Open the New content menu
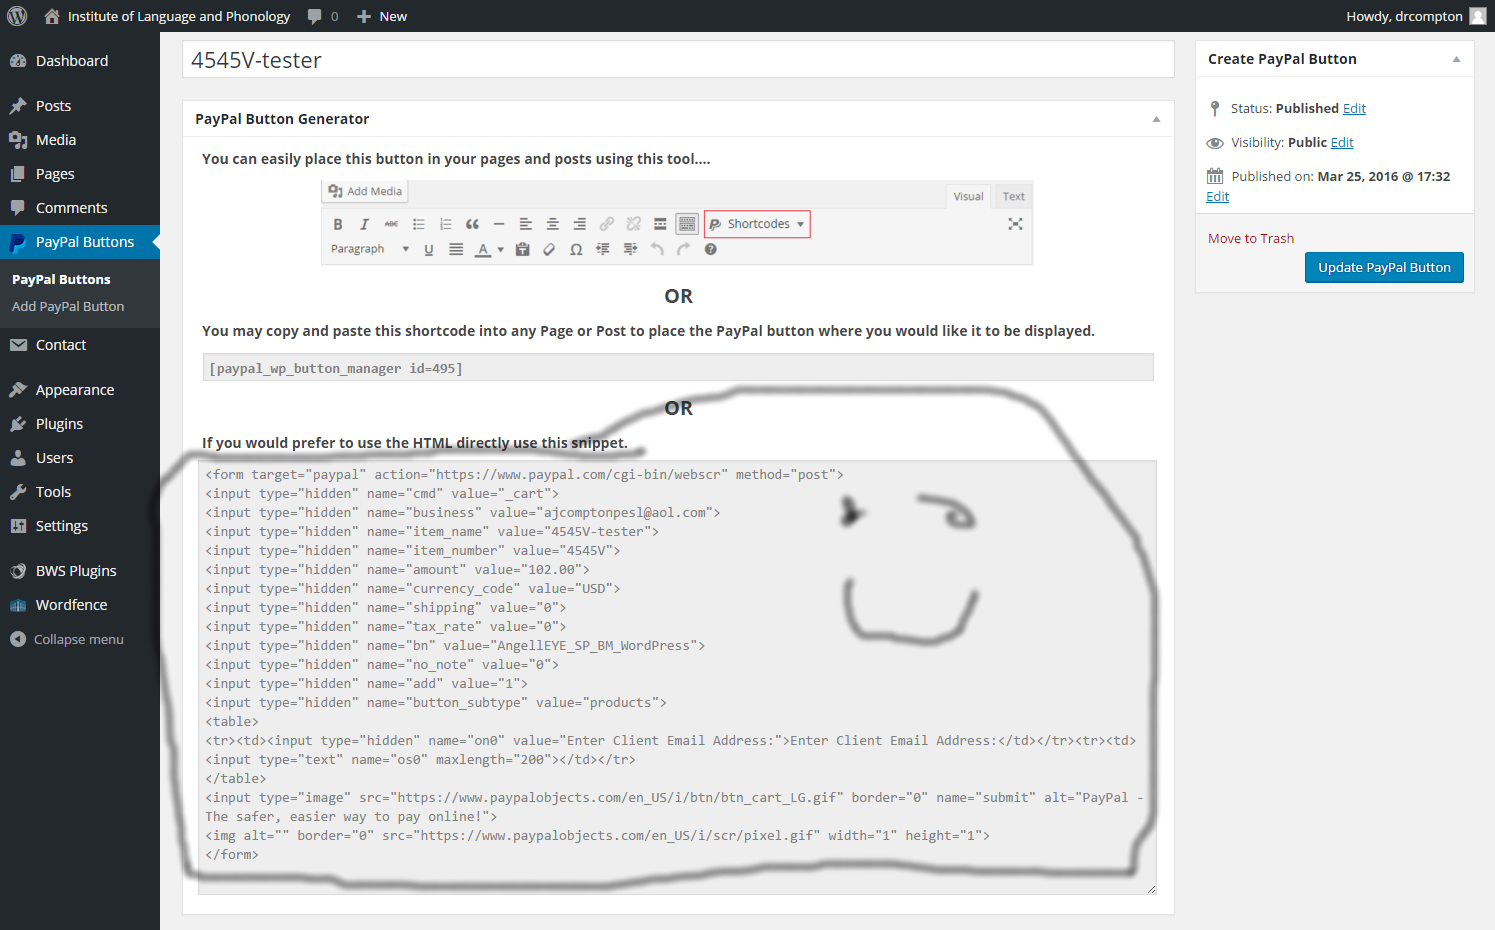The width and height of the screenshot is (1495, 930). pyautogui.click(x=382, y=16)
